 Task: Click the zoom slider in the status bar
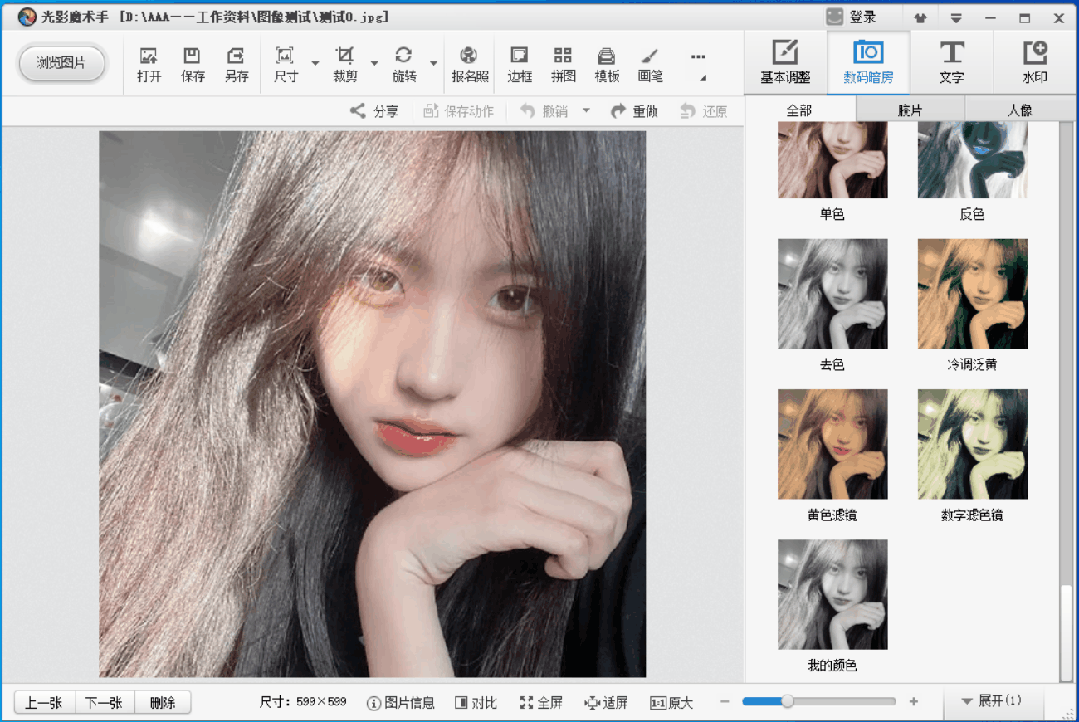point(787,702)
